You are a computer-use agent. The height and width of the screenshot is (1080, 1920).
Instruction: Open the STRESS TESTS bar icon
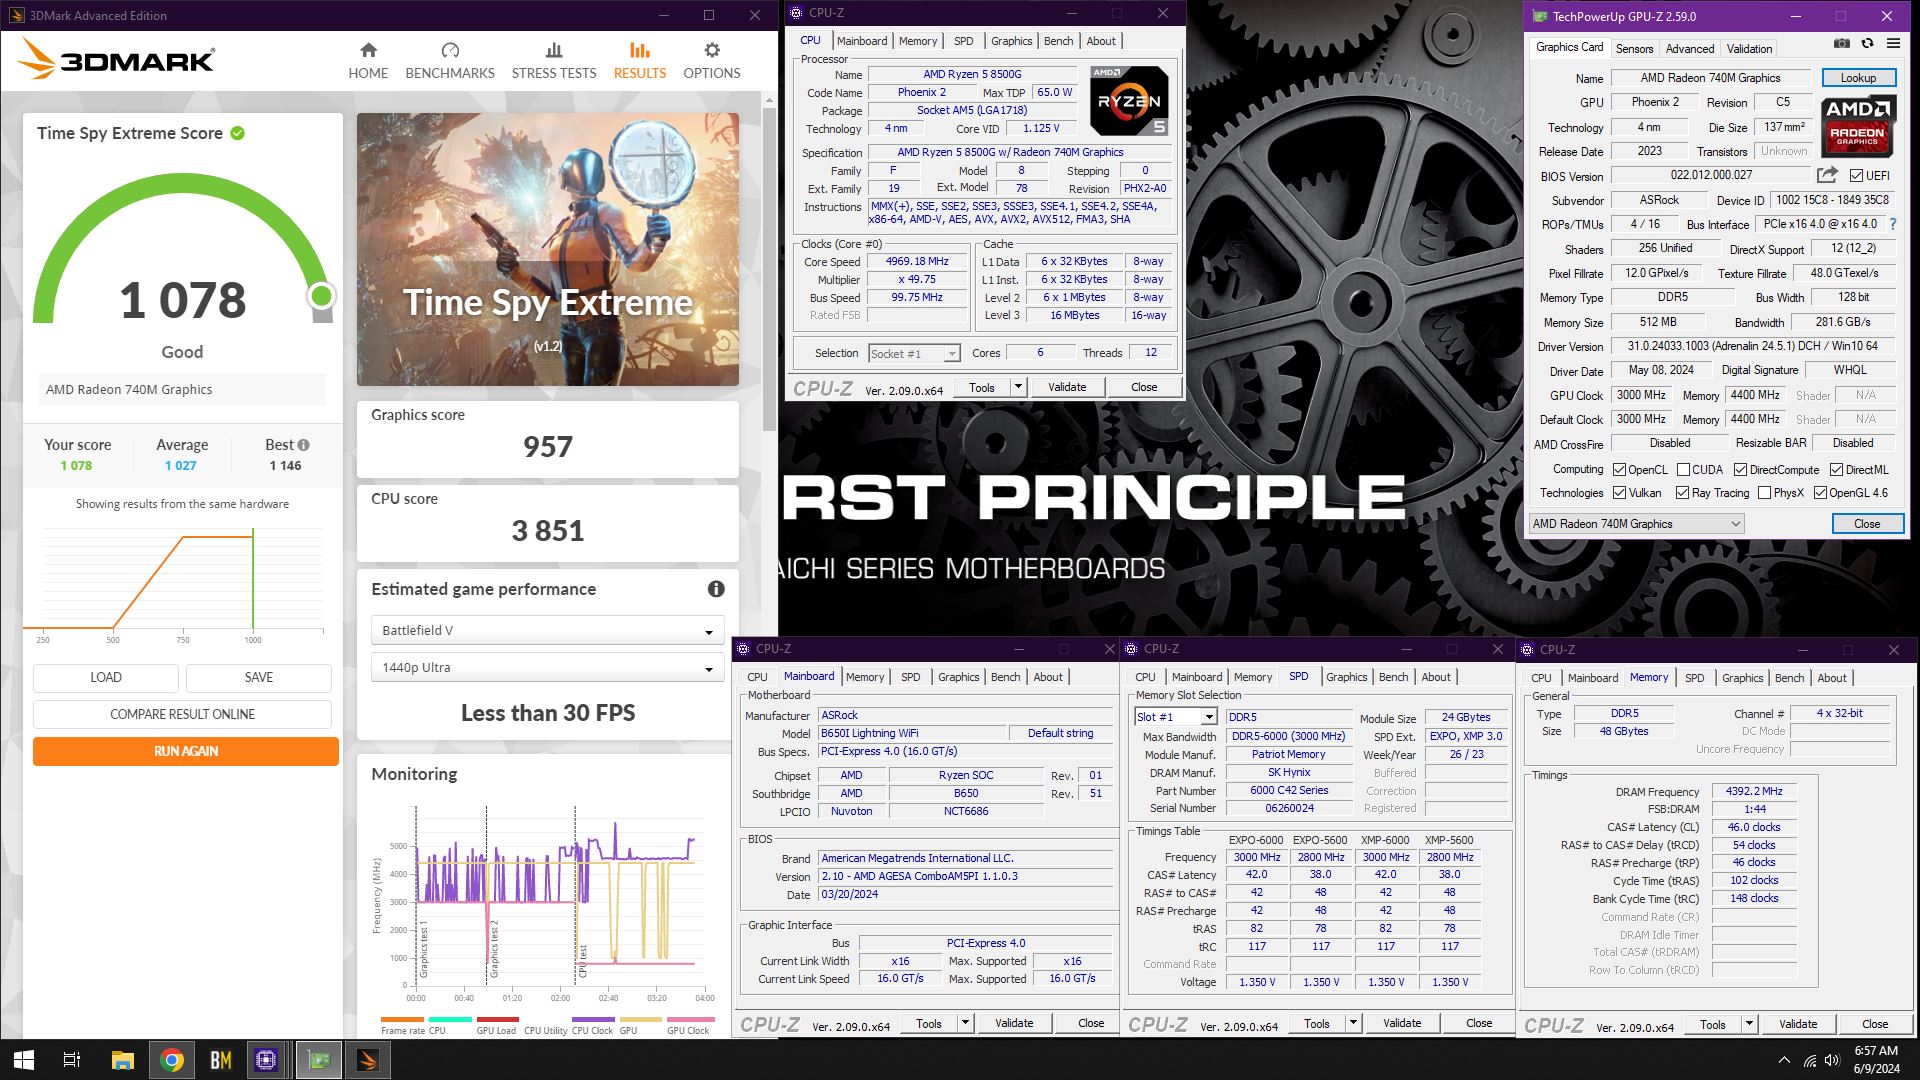[x=554, y=50]
